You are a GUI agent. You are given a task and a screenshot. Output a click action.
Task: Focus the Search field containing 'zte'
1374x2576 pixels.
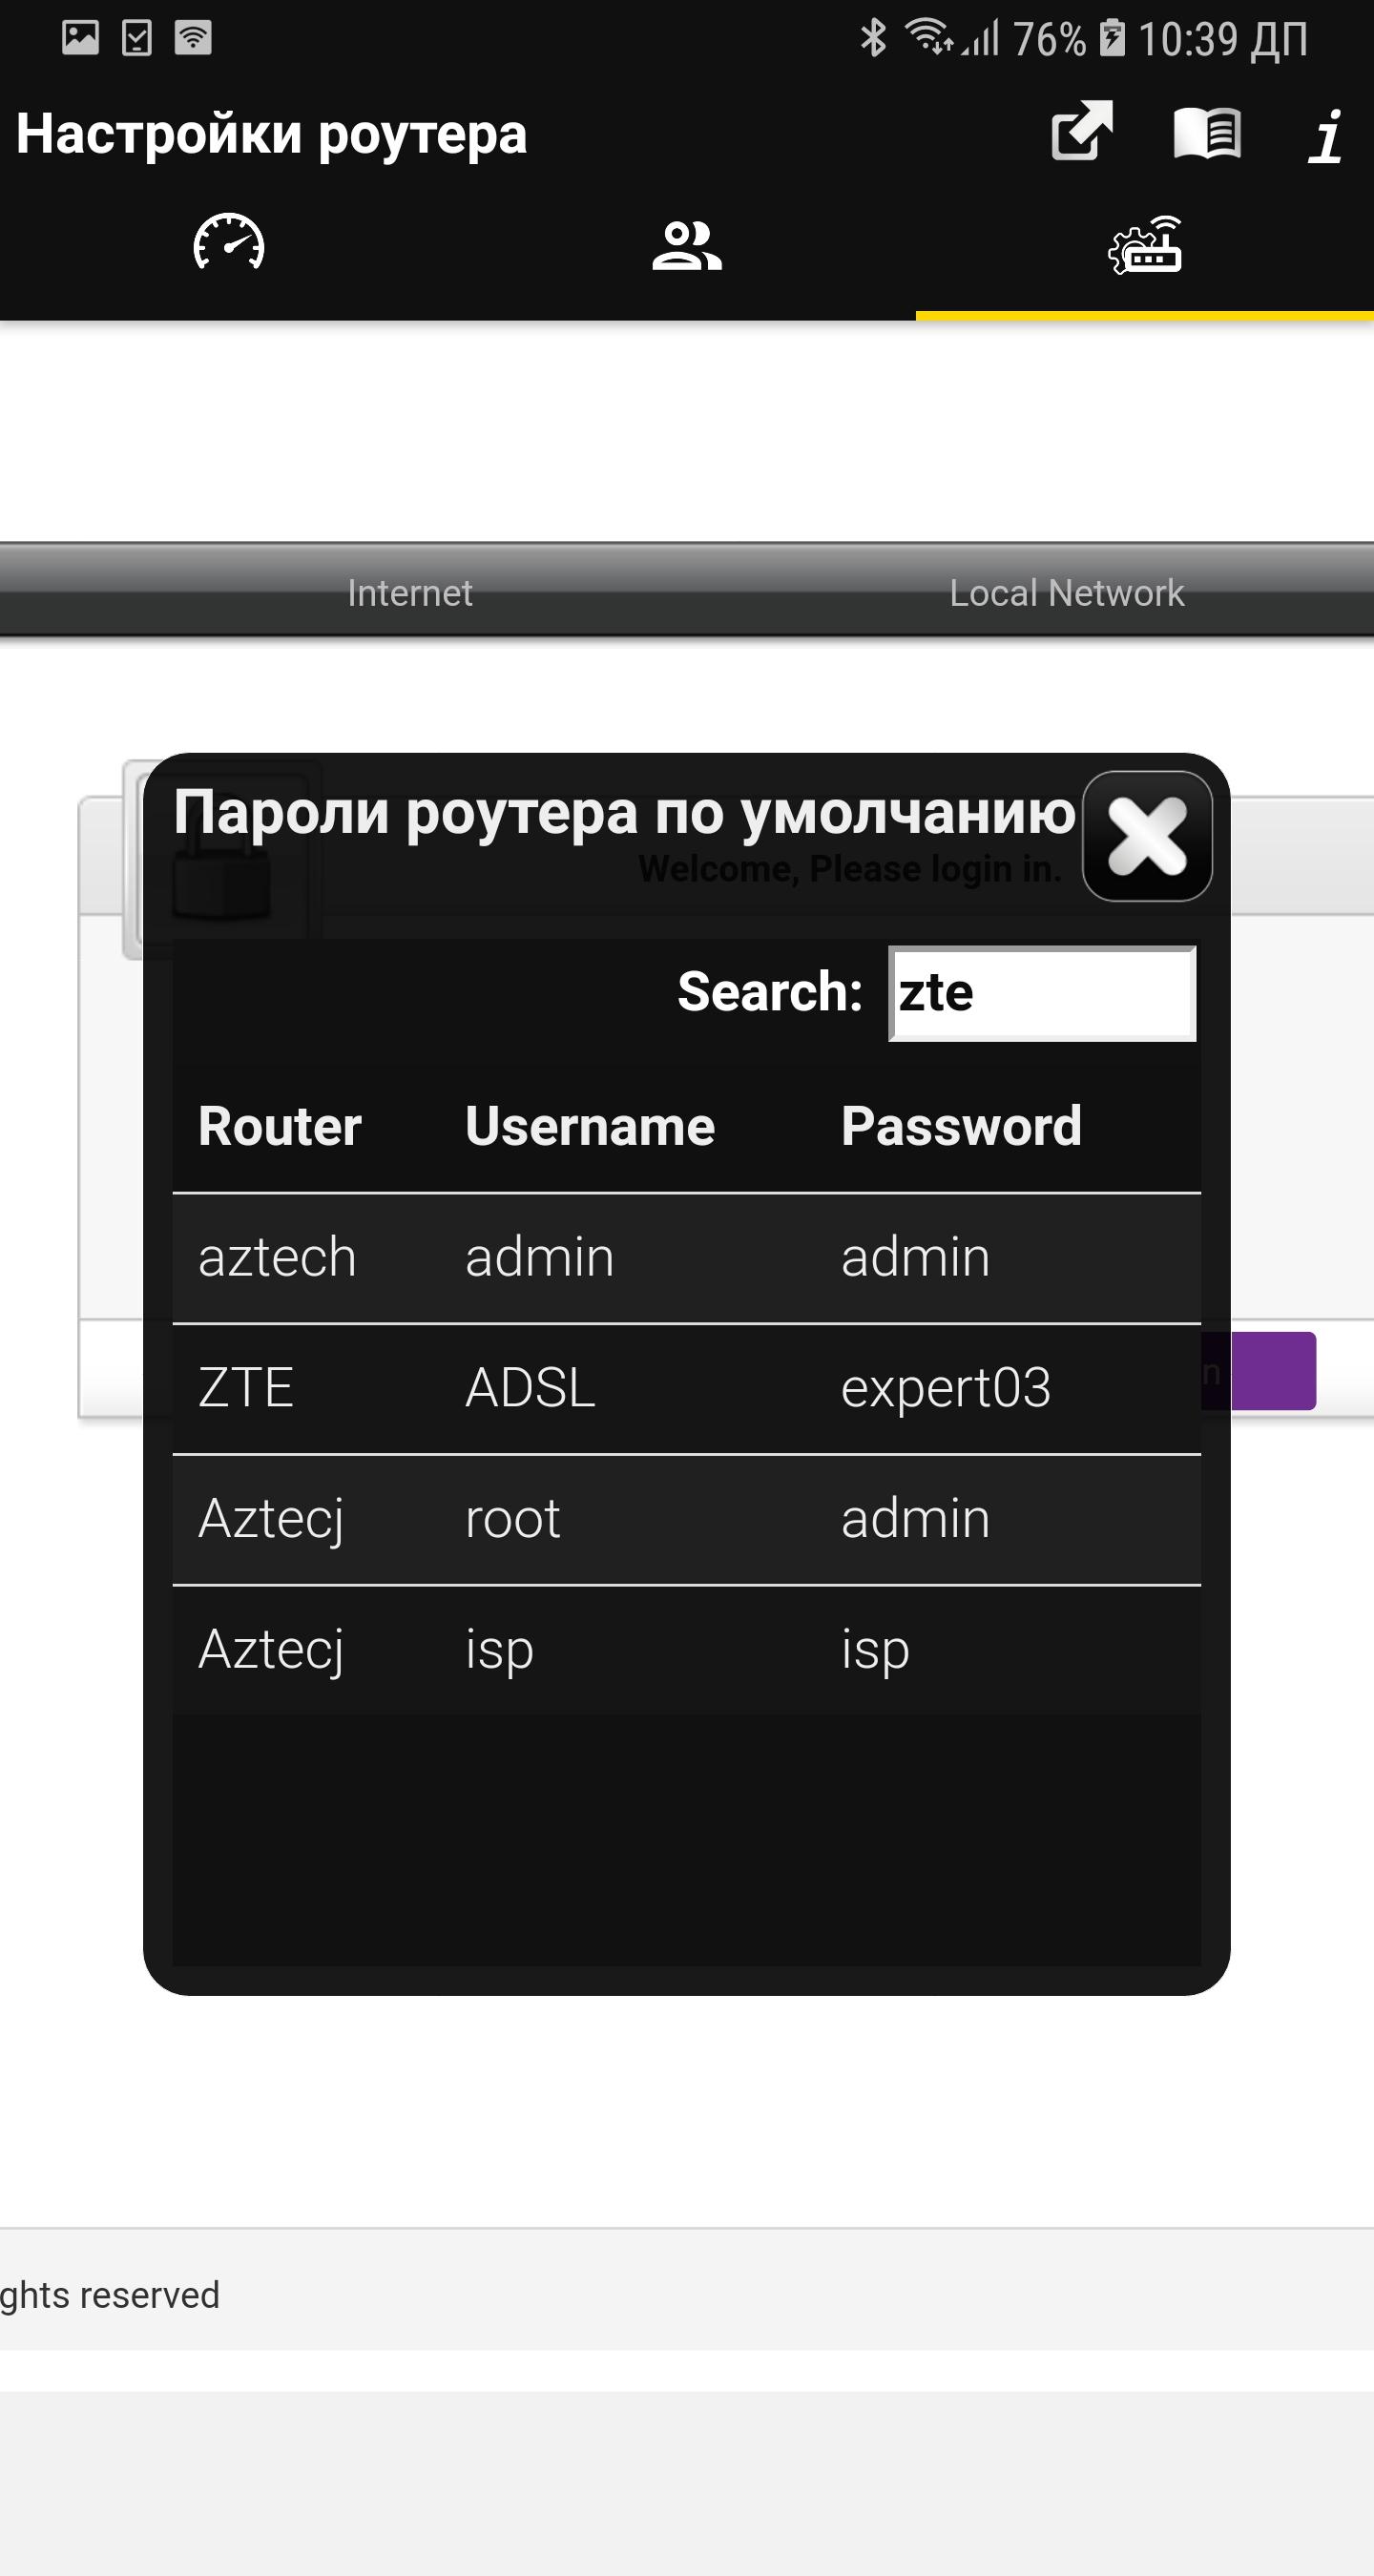pos(1042,993)
